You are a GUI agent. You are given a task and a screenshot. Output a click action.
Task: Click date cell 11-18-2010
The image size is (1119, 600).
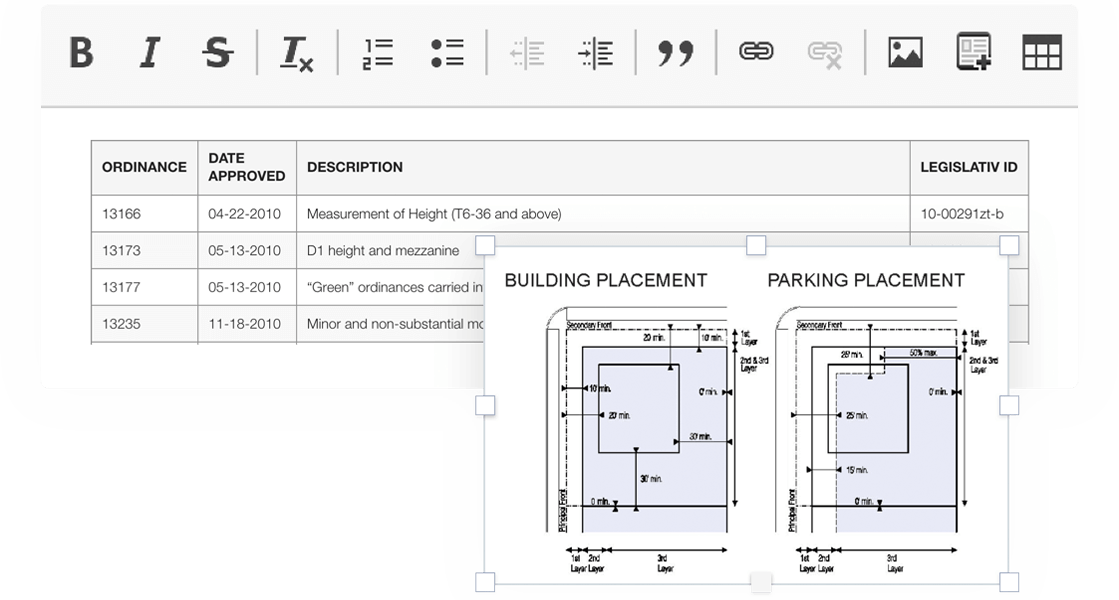click(x=247, y=324)
